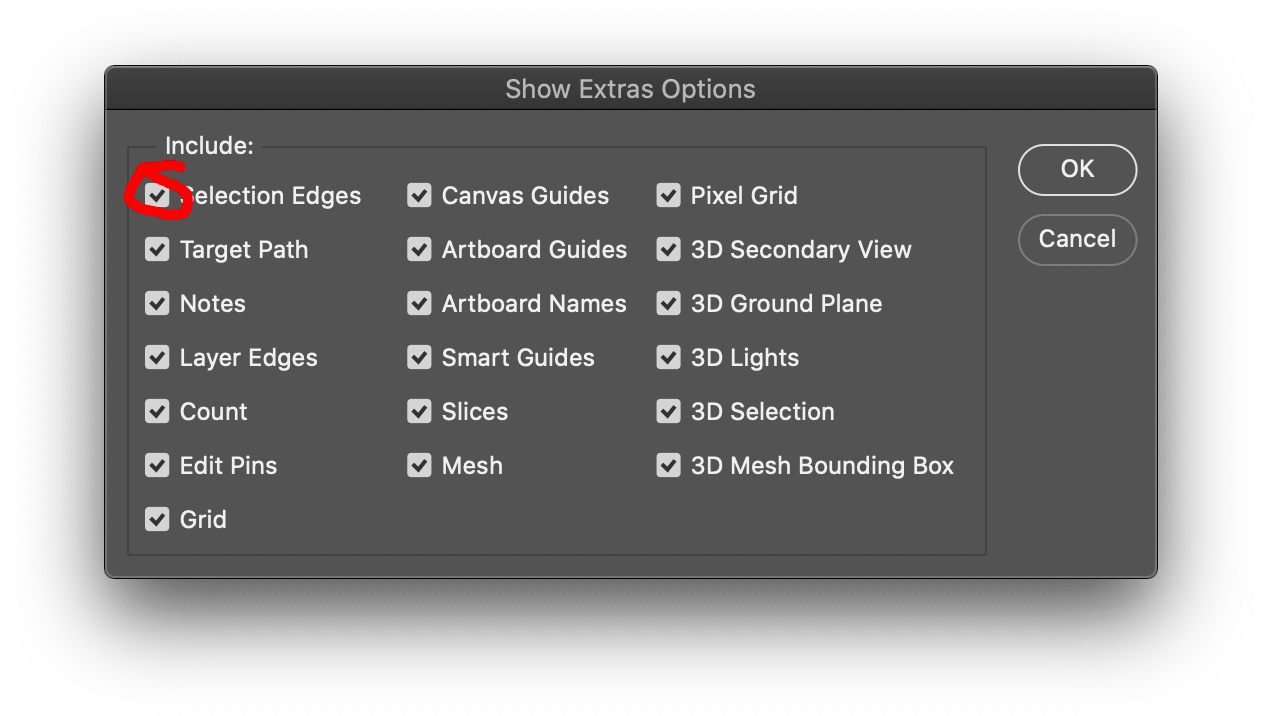Toggle the Notes checkbox
1262x716 pixels.
(157, 303)
